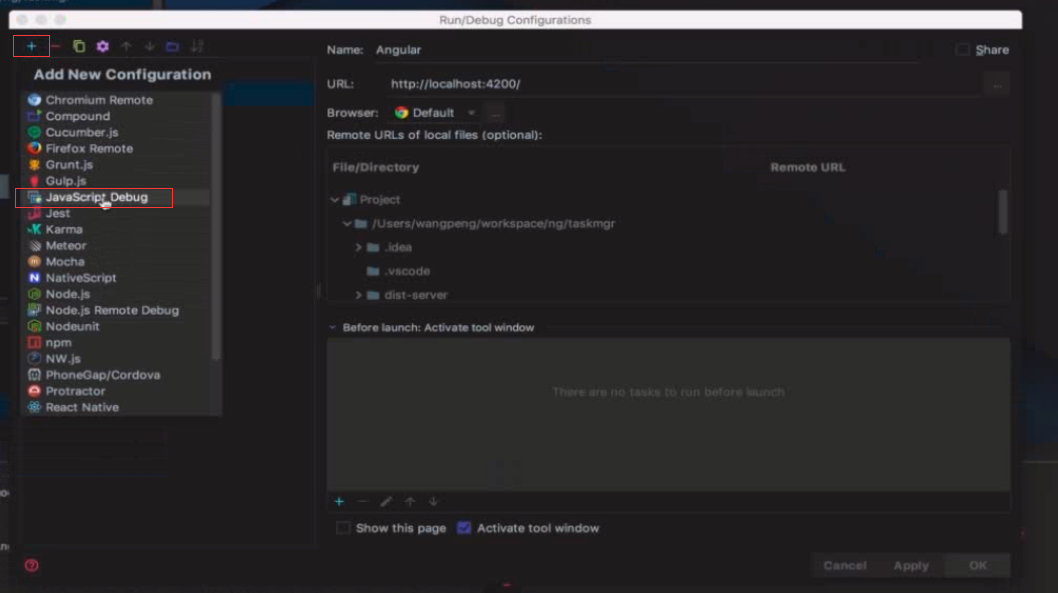The image size is (1058, 593).
Task: Expand the .idea folder
Action: click(x=358, y=248)
